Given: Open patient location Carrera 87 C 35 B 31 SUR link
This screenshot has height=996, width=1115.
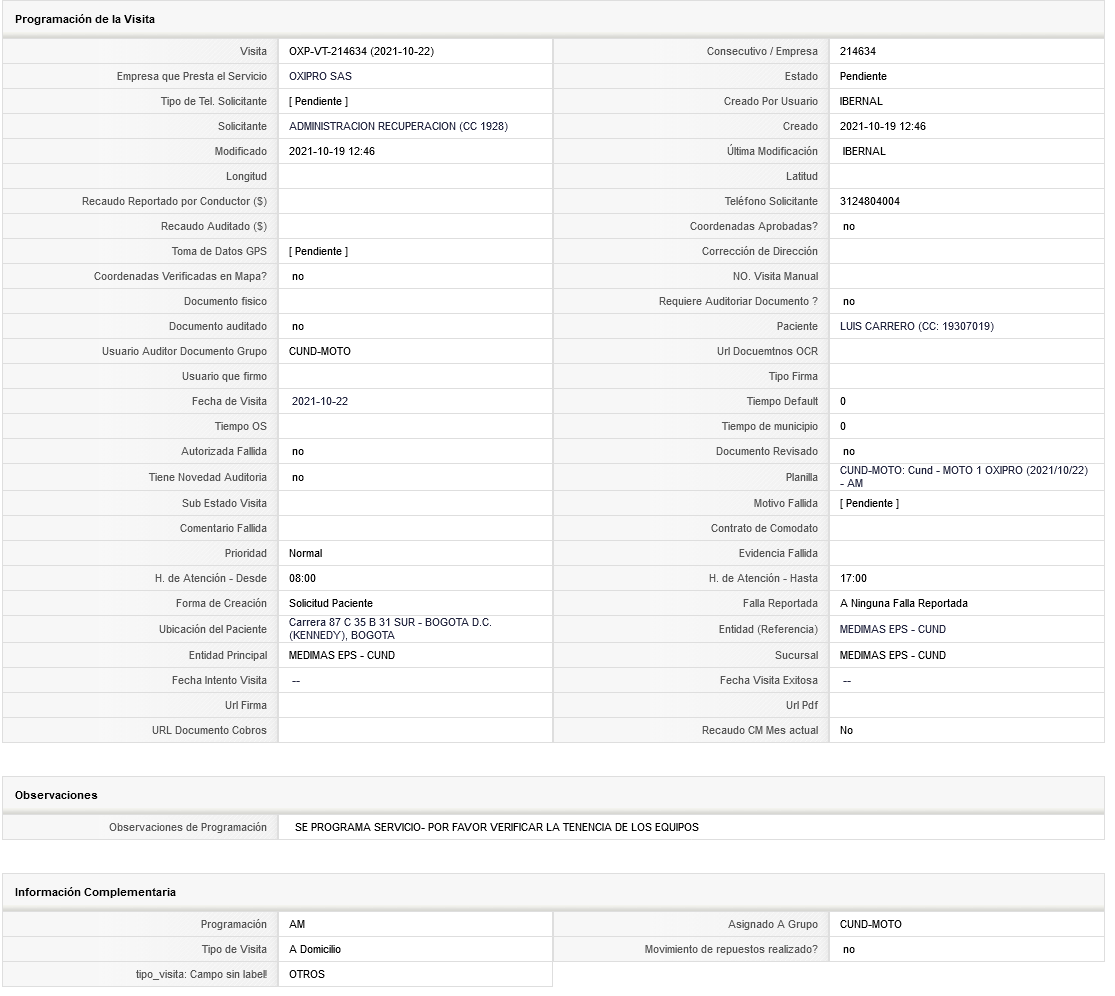Looking at the screenshot, I should 390,629.
